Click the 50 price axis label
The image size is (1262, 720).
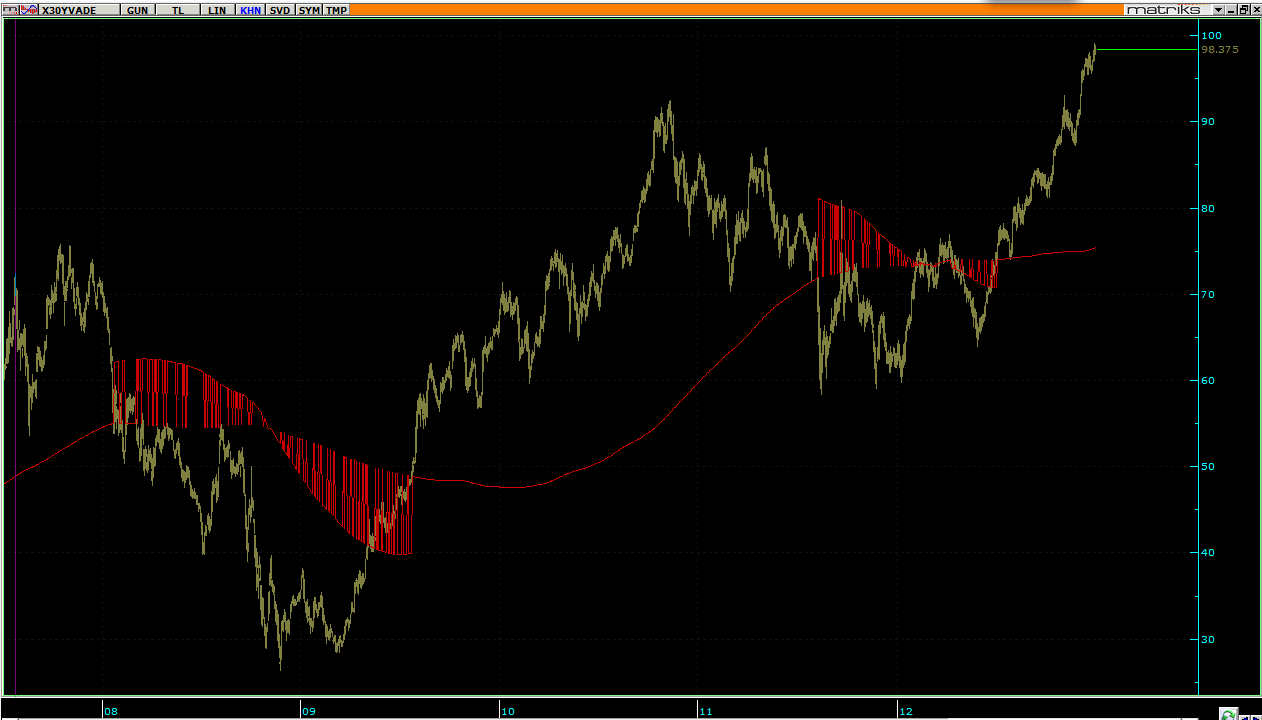click(x=1208, y=466)
